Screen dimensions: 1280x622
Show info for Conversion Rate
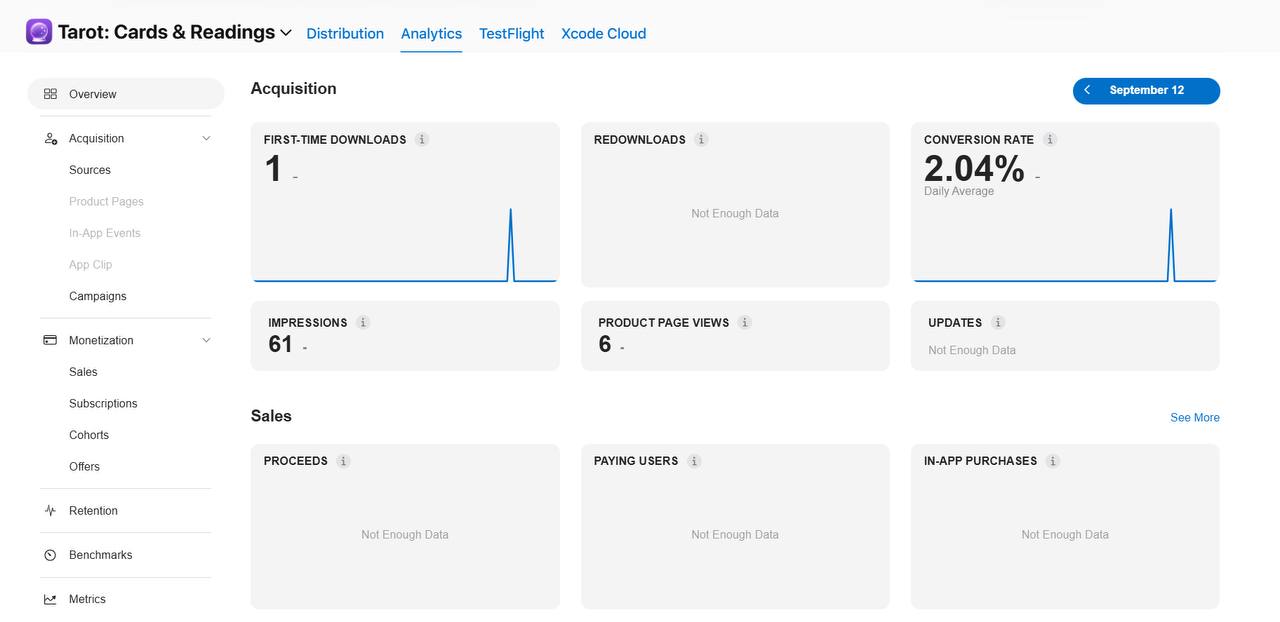point(1050,140)
